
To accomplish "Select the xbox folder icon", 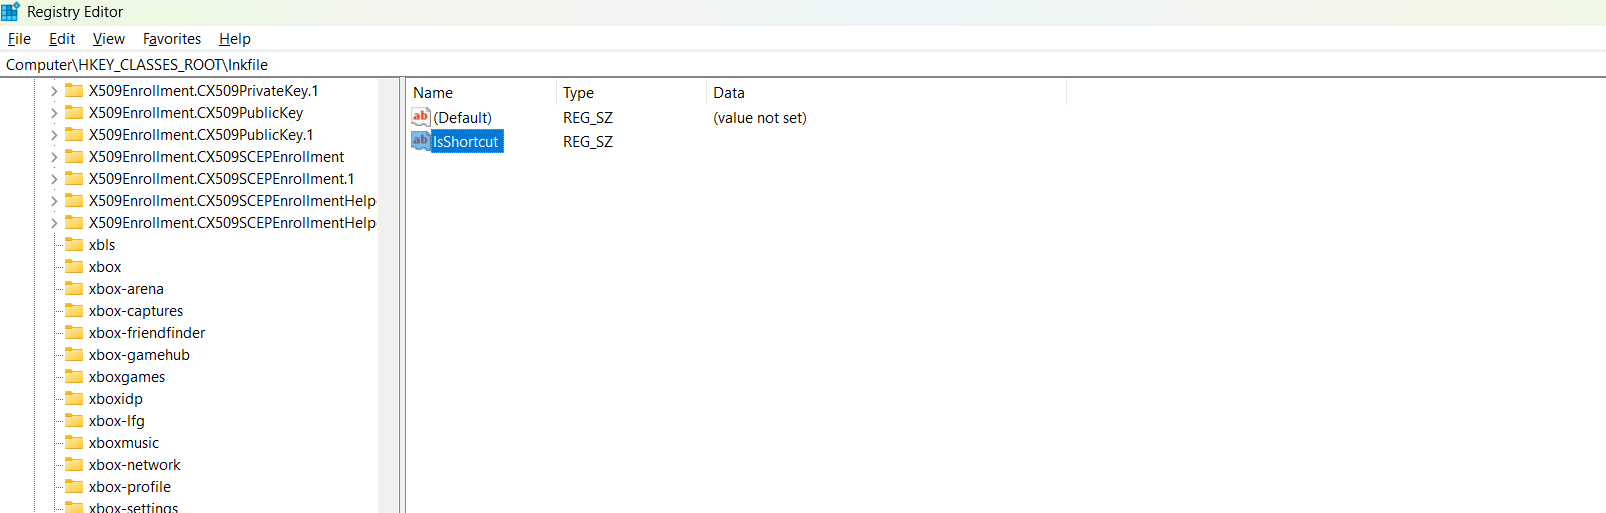I will [74, 267].
